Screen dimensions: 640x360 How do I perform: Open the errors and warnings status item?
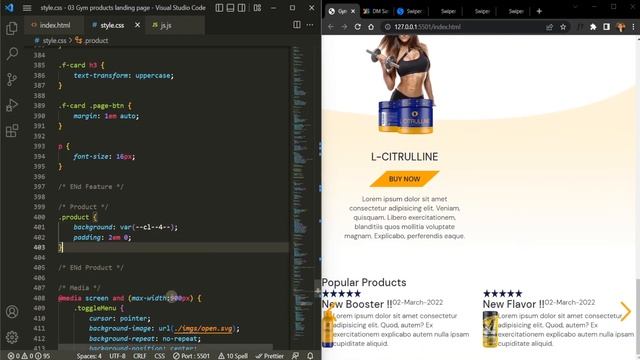[29, 356]
